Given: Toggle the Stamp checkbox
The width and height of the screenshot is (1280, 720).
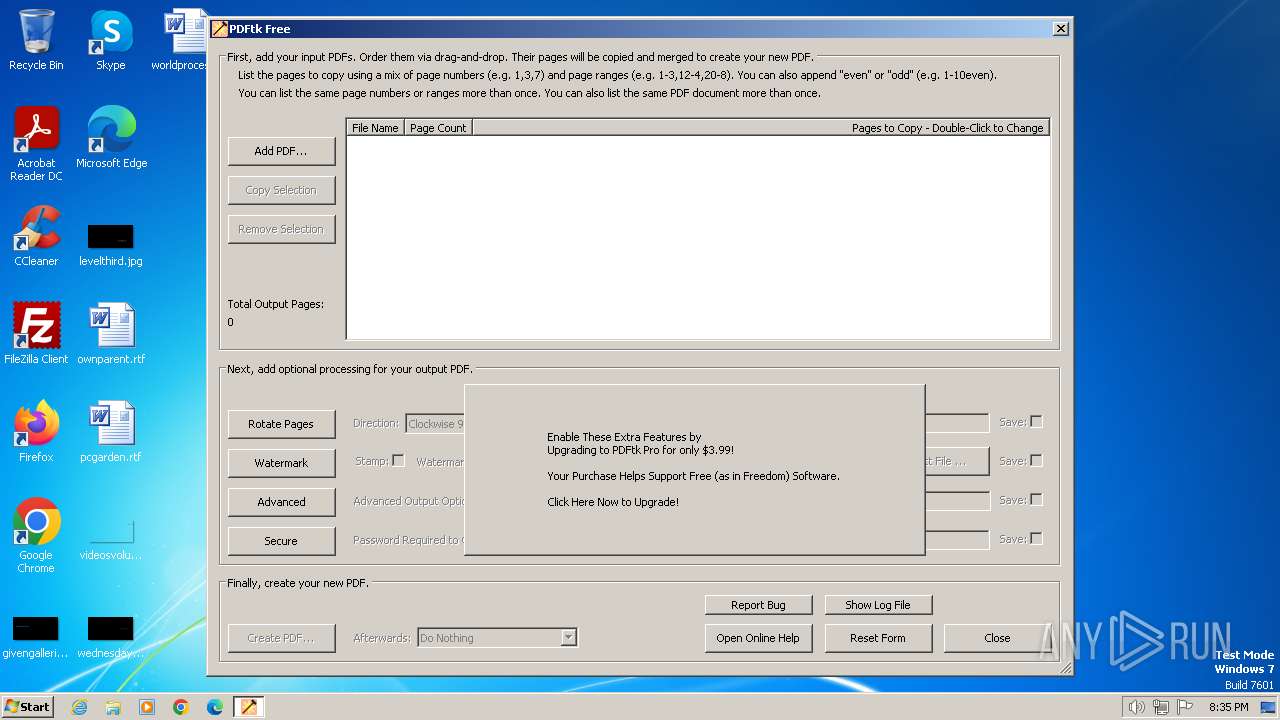Looking at the screenshot, I should pyautogui.click(x=398, y=460).
